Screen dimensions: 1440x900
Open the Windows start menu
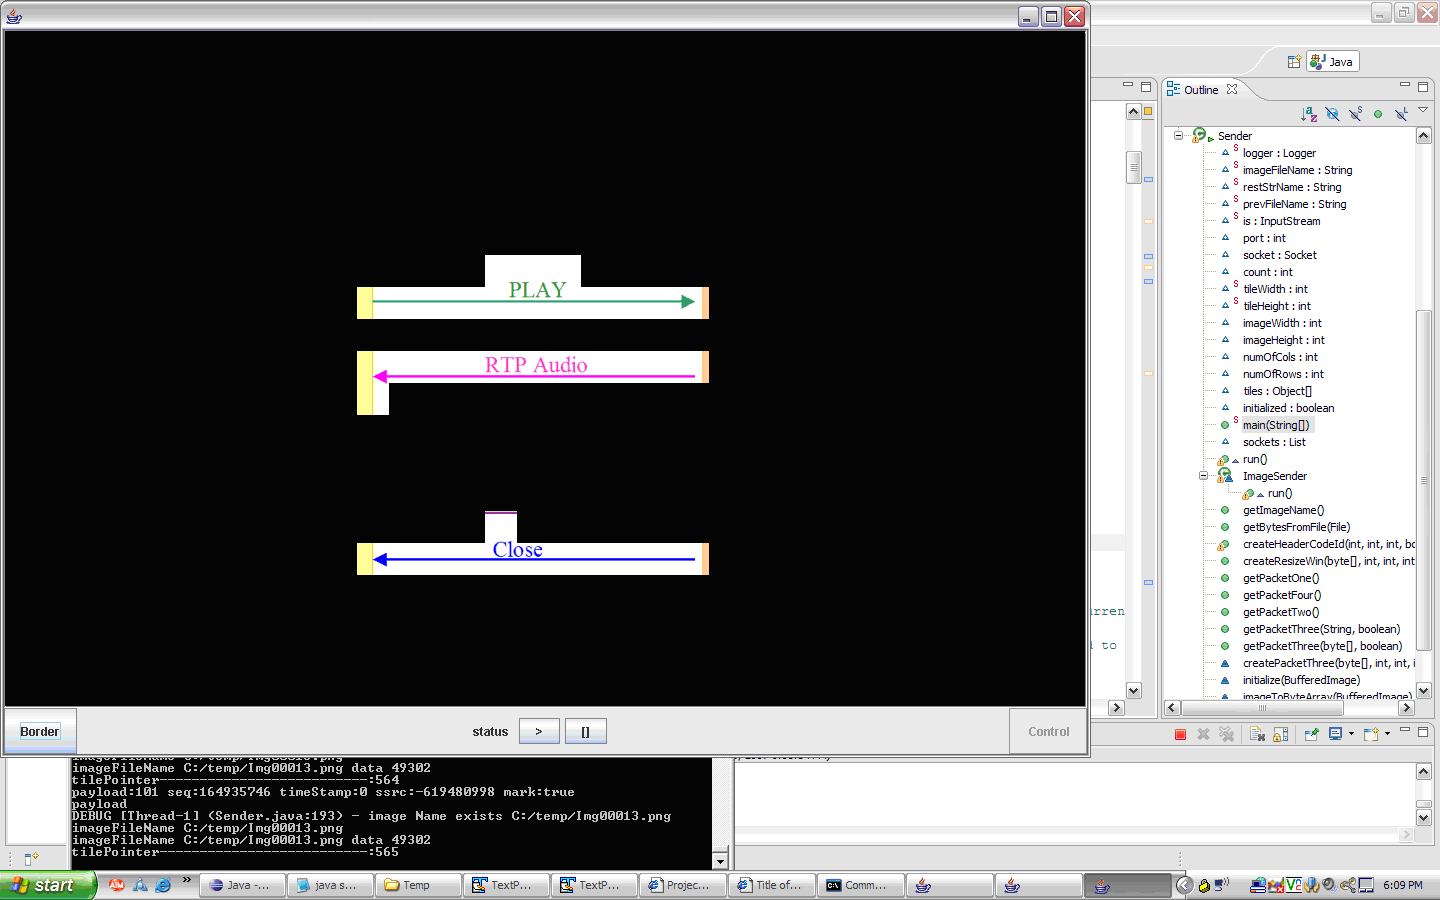coord(47,885)
